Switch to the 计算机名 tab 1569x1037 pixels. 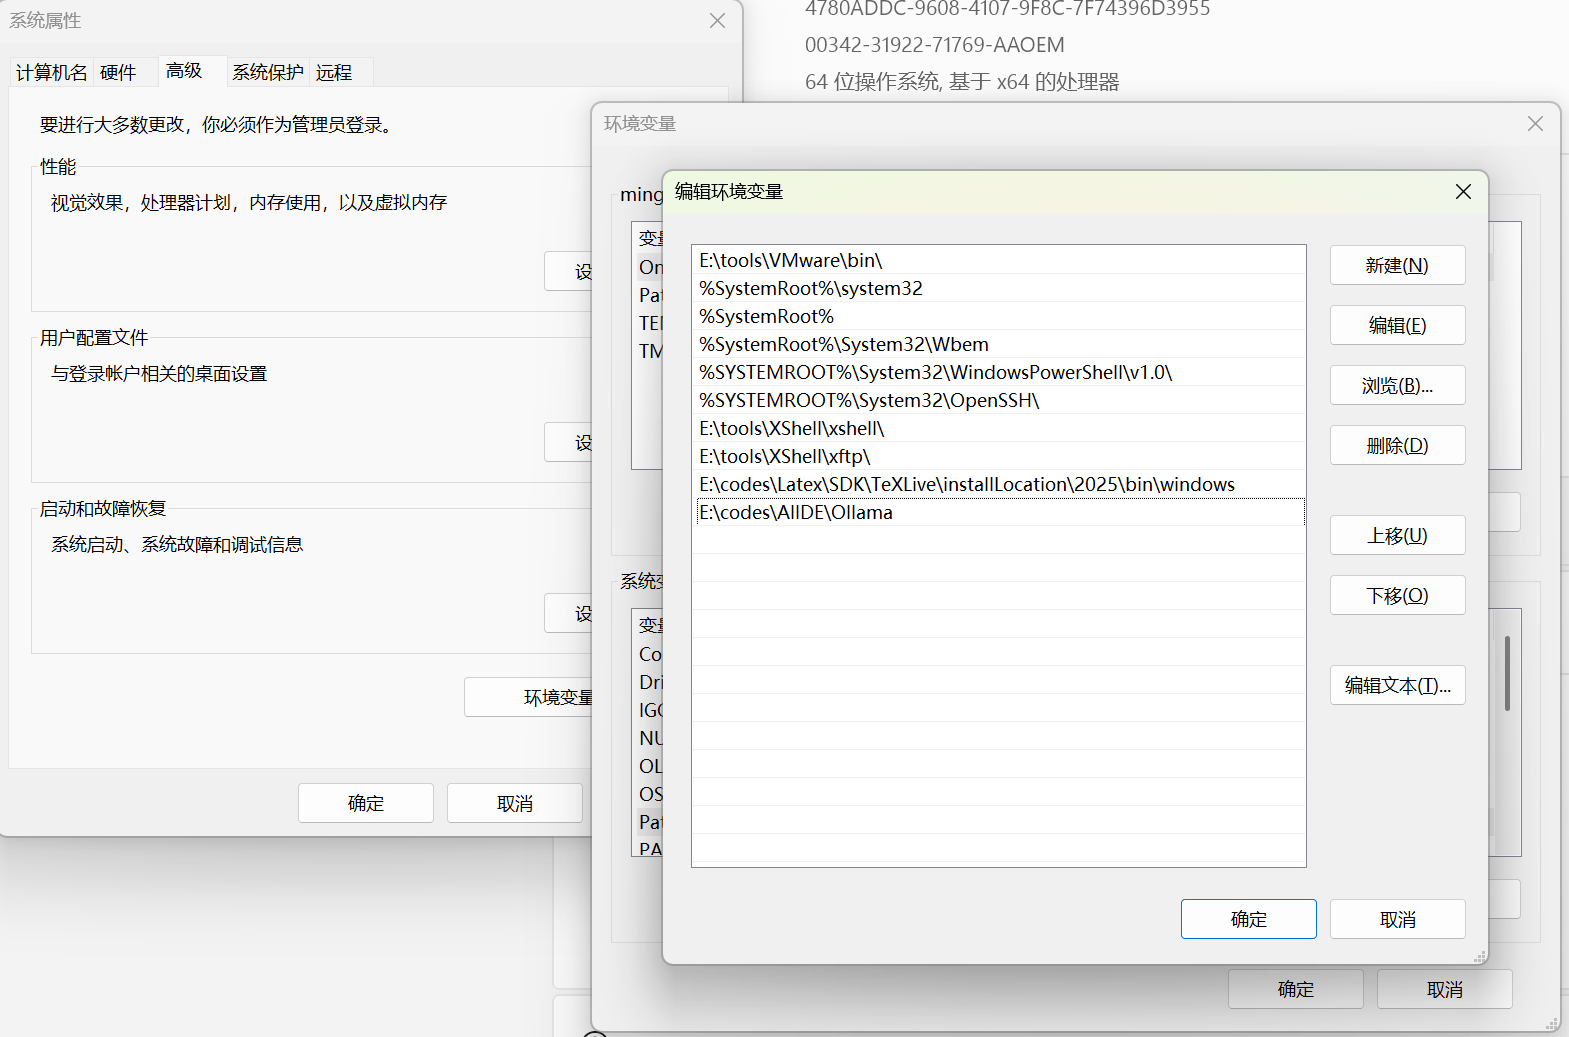[51, 73]
